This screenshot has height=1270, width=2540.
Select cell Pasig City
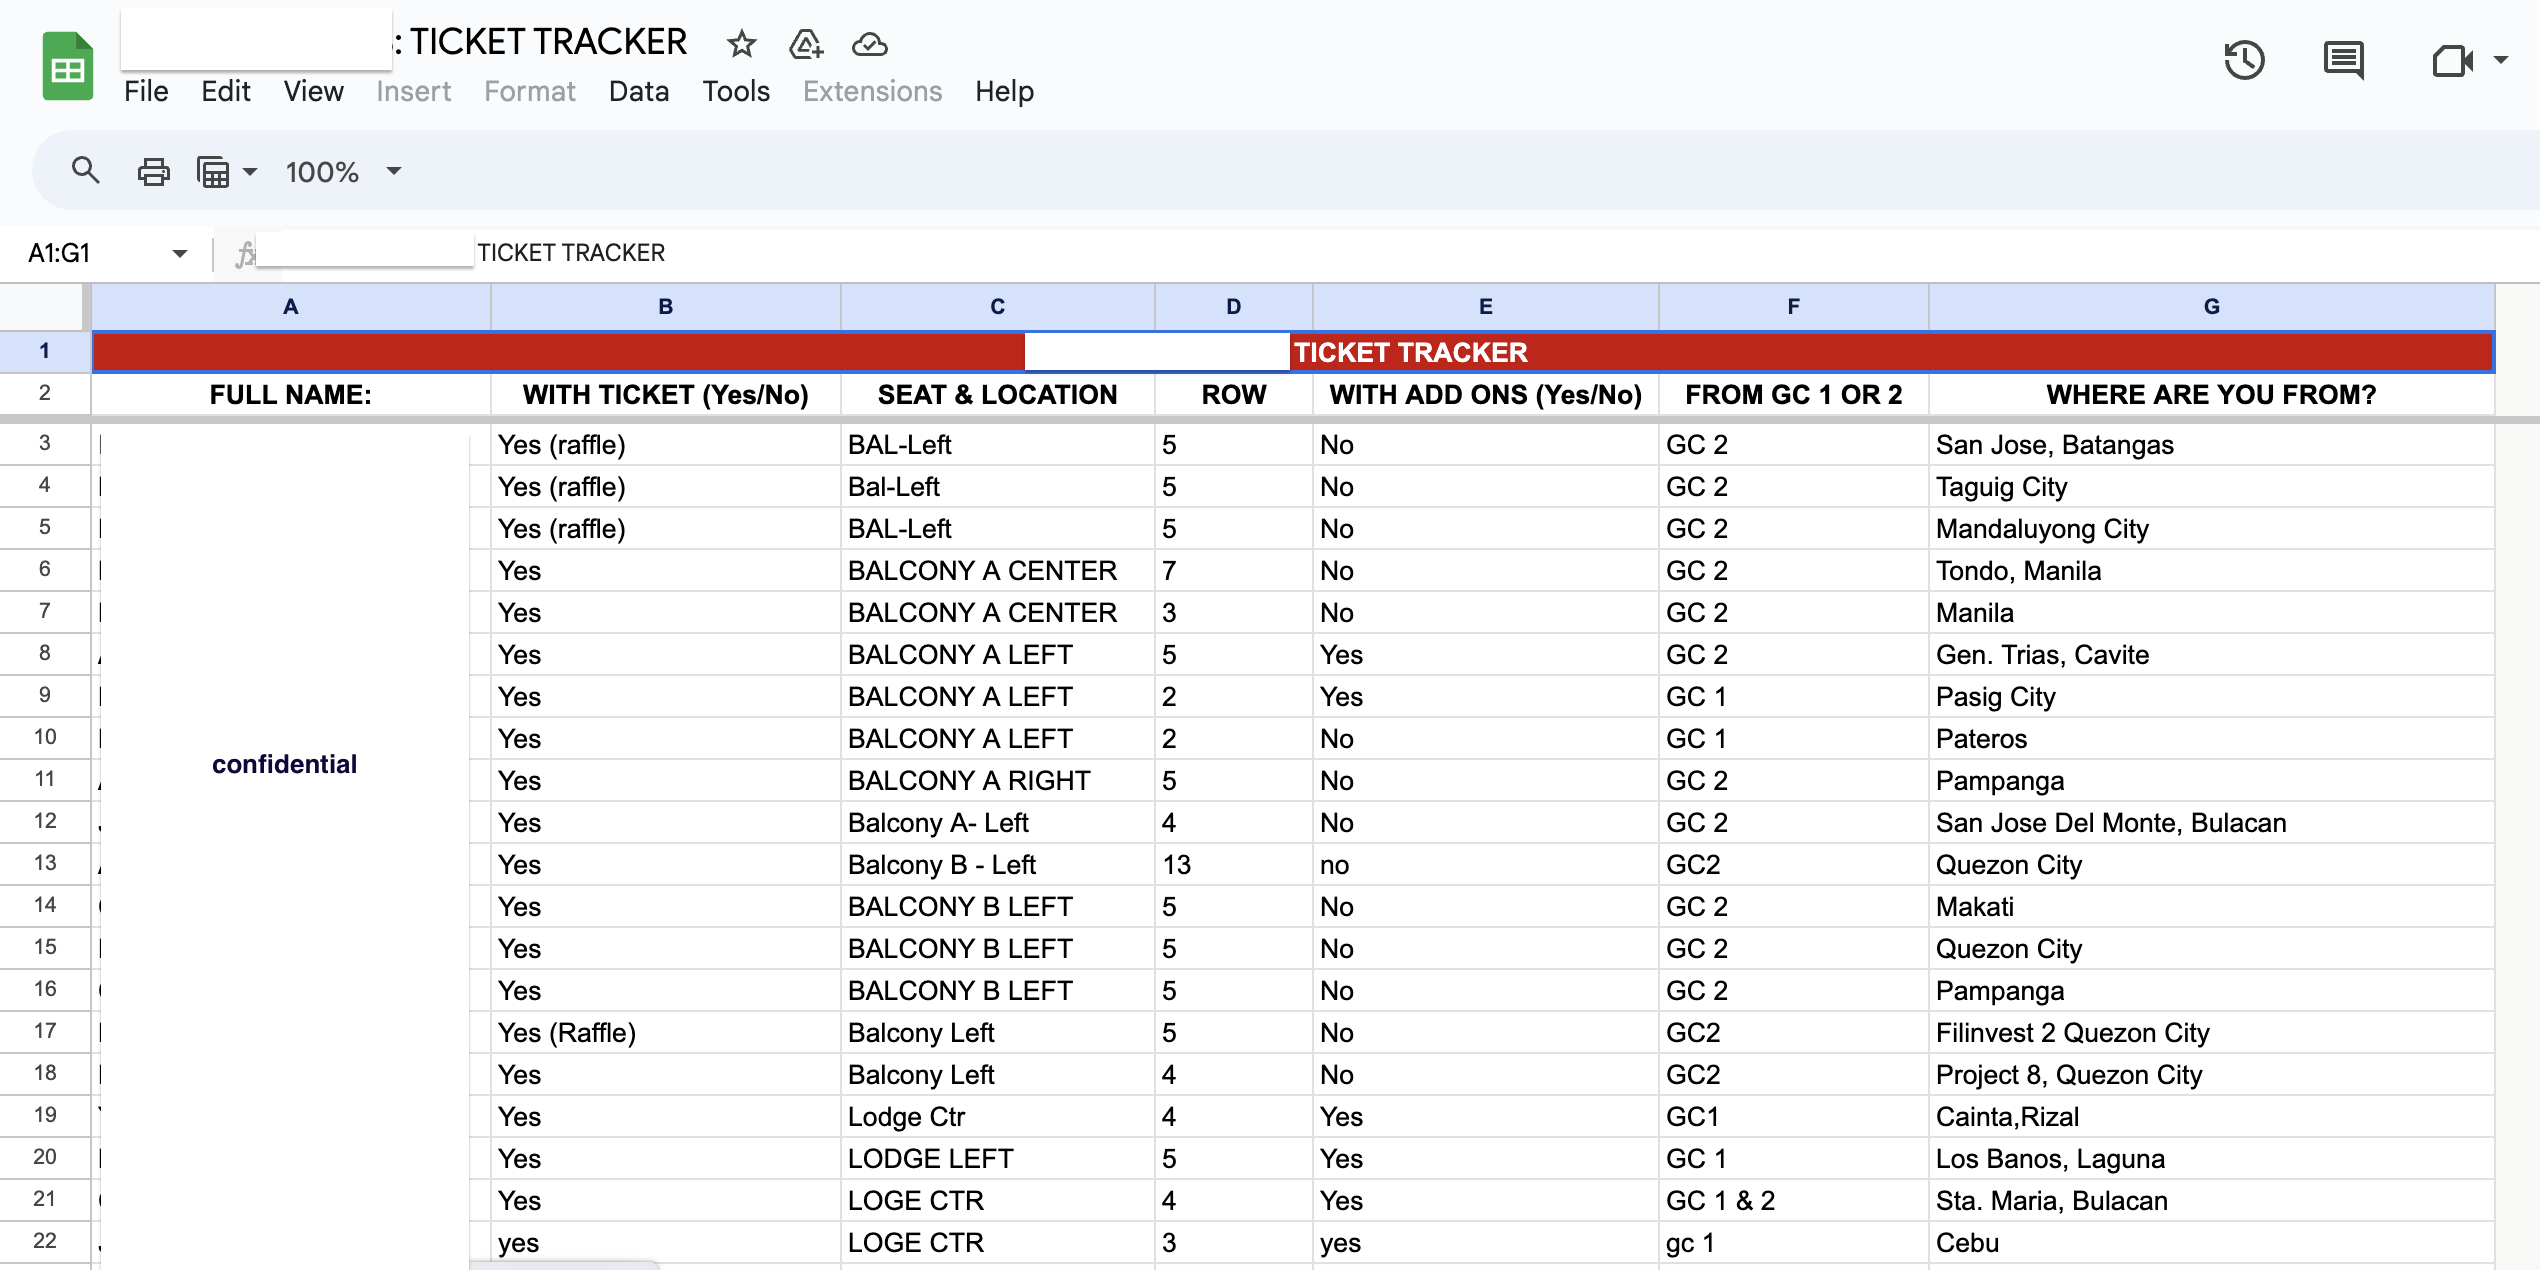point(2212,697)
